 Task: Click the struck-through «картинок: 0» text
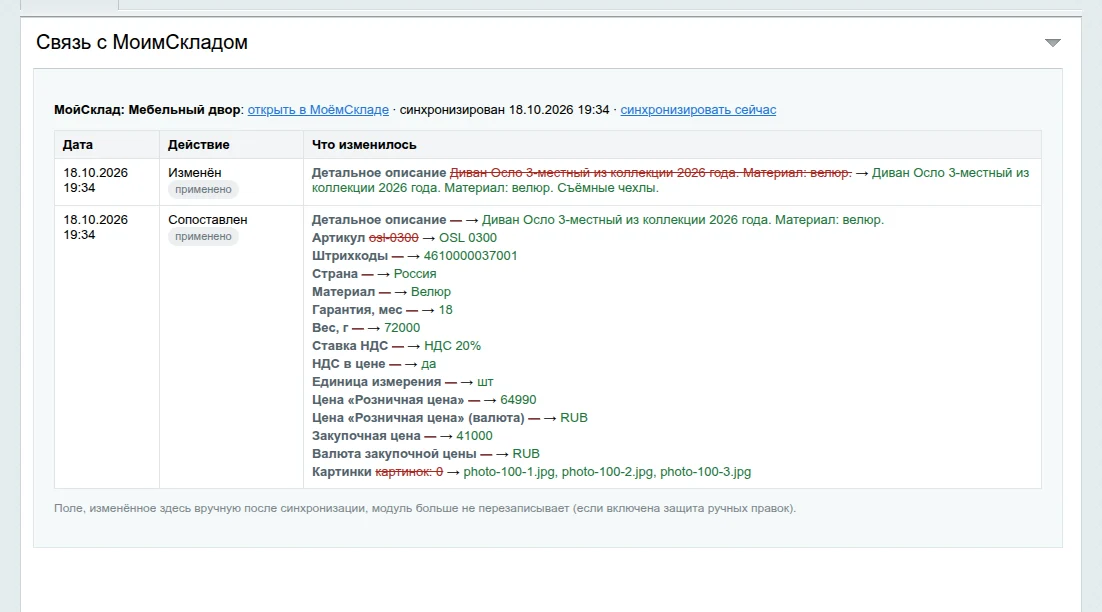click(x=409, y=472)
